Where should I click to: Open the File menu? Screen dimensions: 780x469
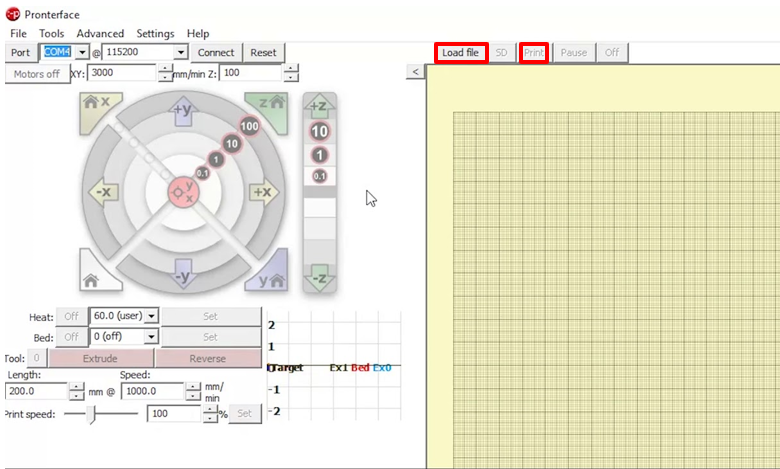pos(18,33)
